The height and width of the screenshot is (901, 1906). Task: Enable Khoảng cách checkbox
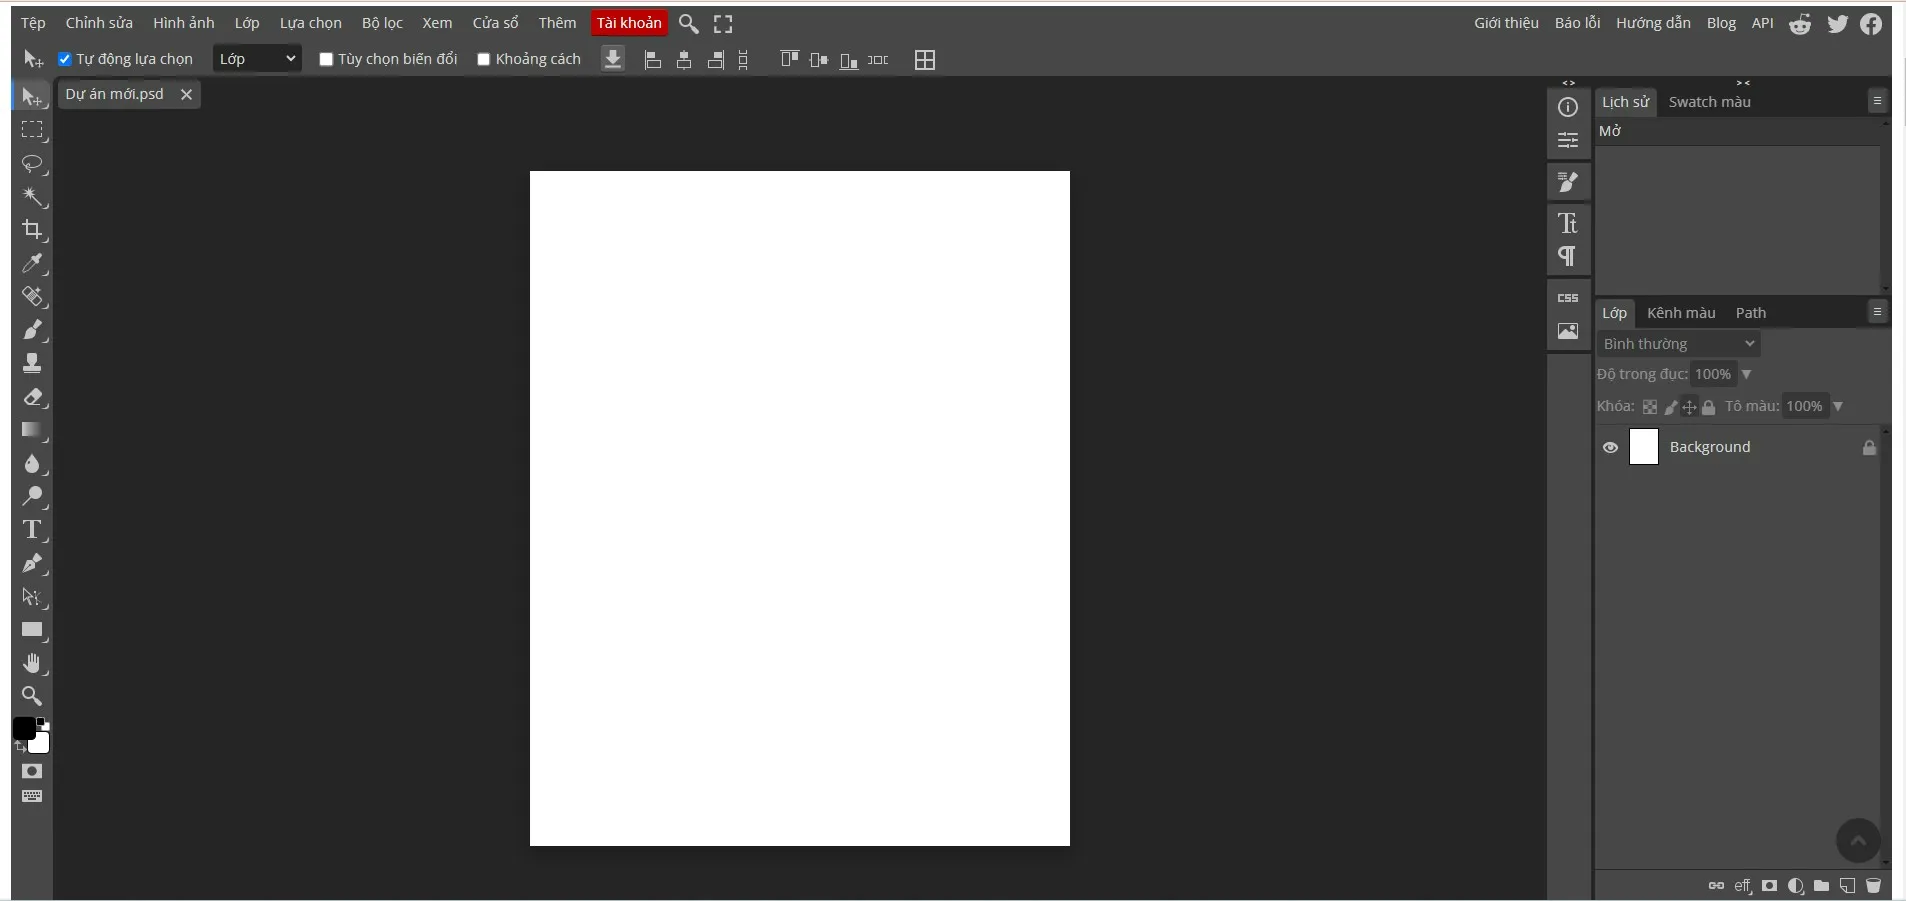coord(484,59)
